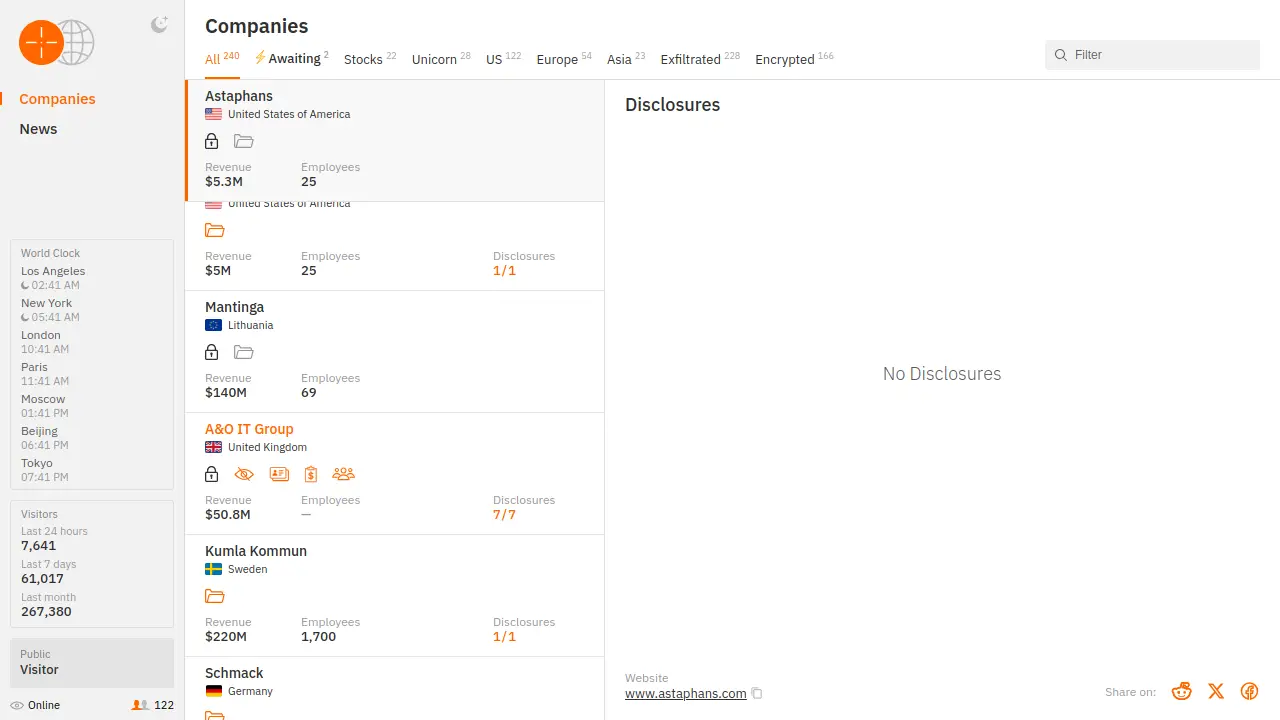Copy the website URL to clipboard
The image size is (1280, 720).
pos(757,694)
